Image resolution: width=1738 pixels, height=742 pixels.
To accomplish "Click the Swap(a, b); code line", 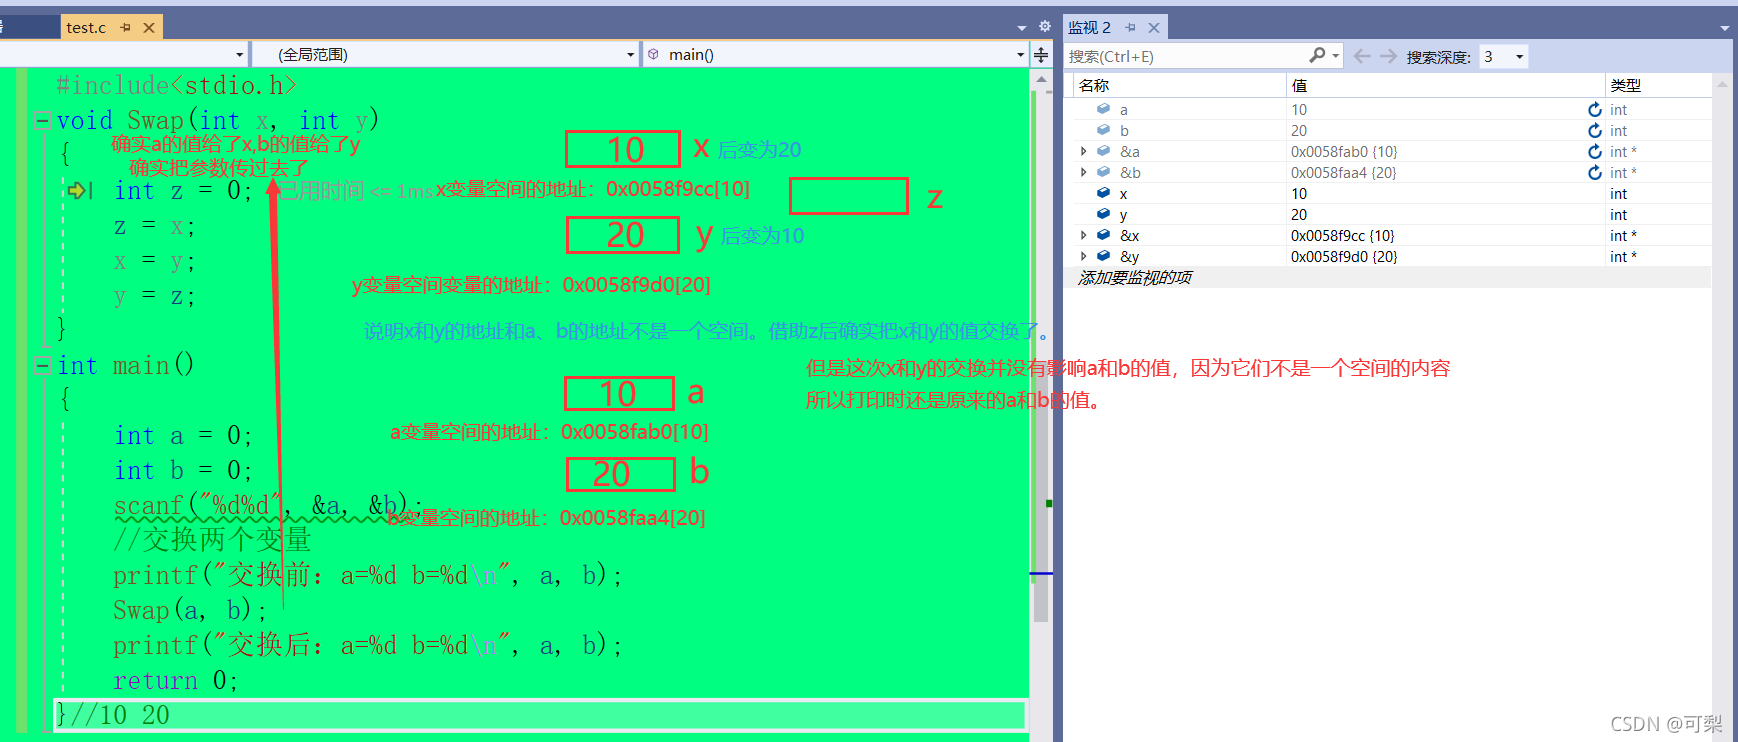I will (190, 610).
